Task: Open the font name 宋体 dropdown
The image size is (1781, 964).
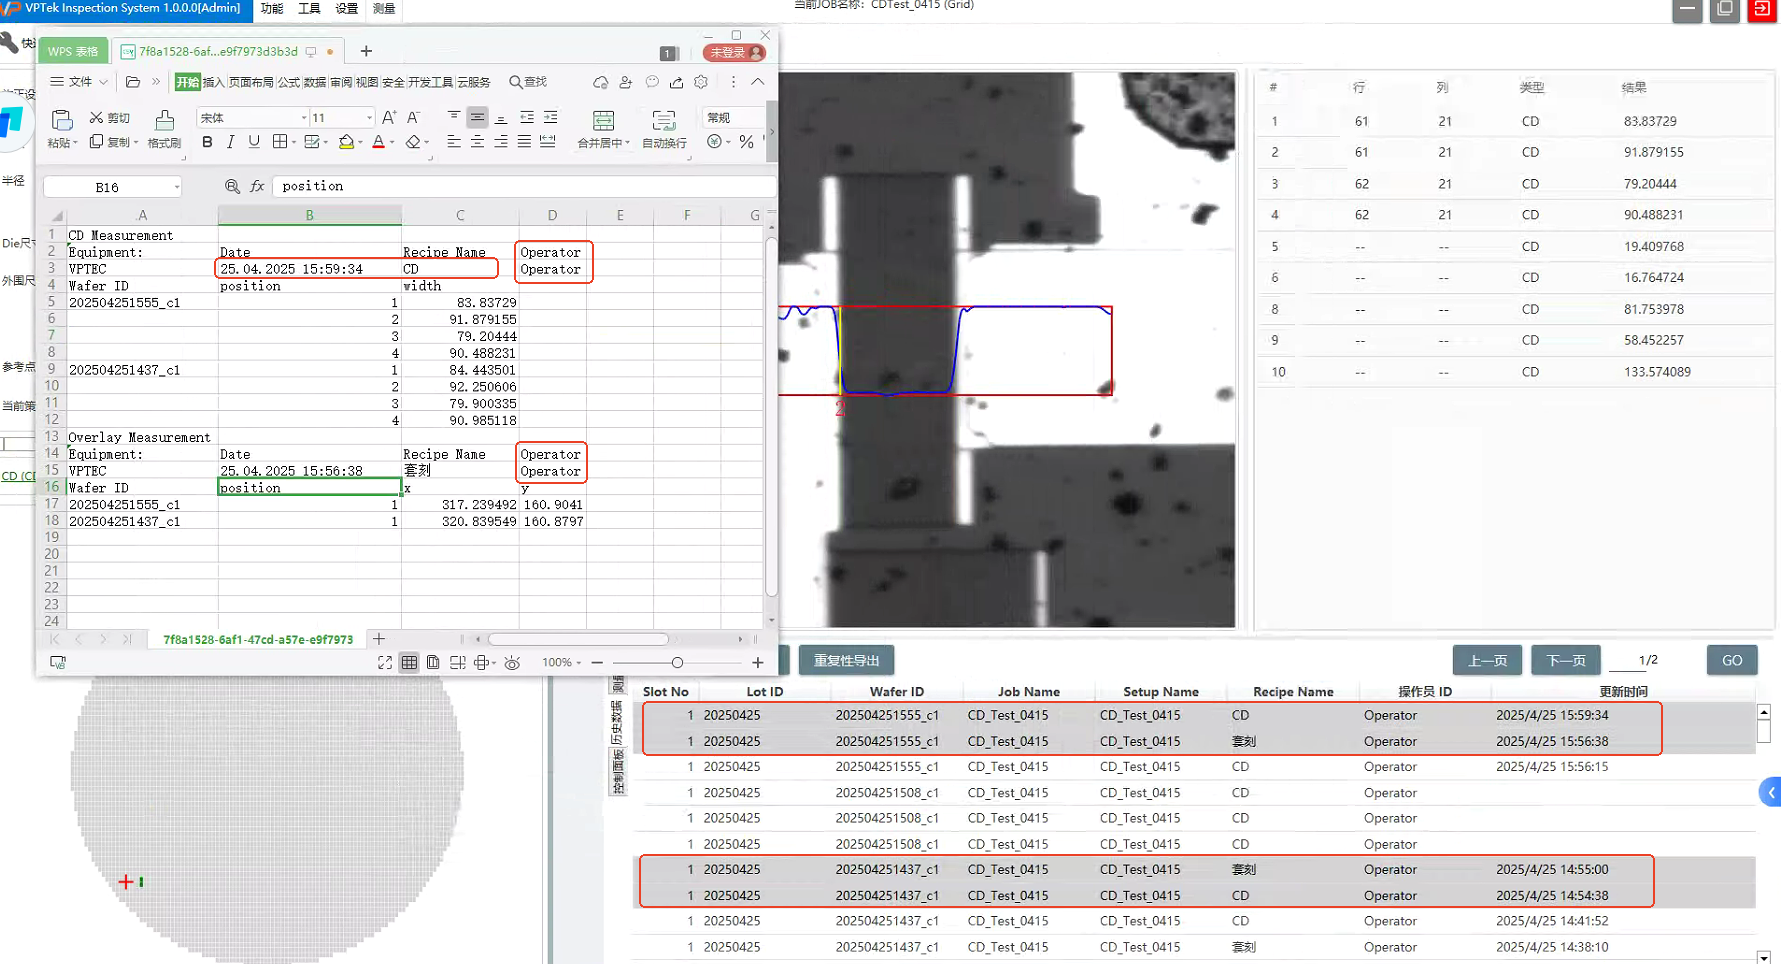Action: (304, 118)
